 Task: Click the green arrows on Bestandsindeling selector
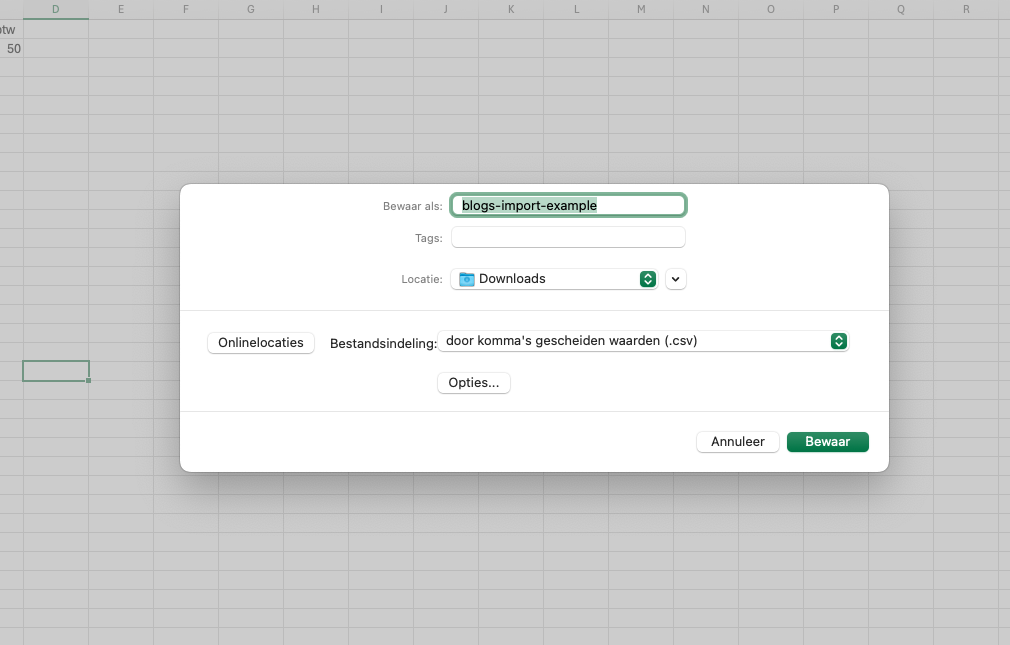[838, 341]
